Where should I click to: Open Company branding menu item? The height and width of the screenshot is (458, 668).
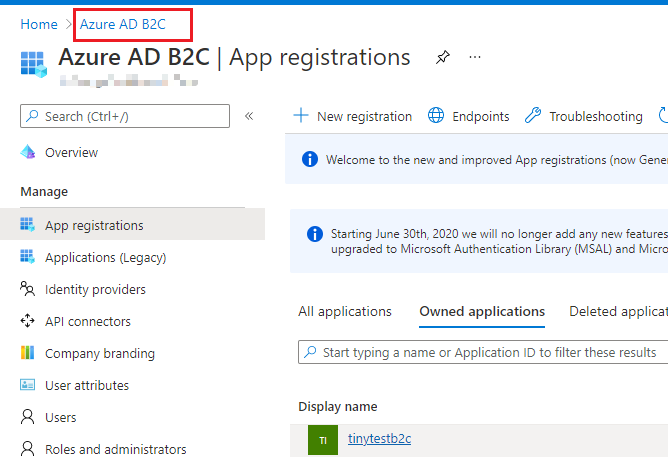pyautogui.click(x=100, y=354)
